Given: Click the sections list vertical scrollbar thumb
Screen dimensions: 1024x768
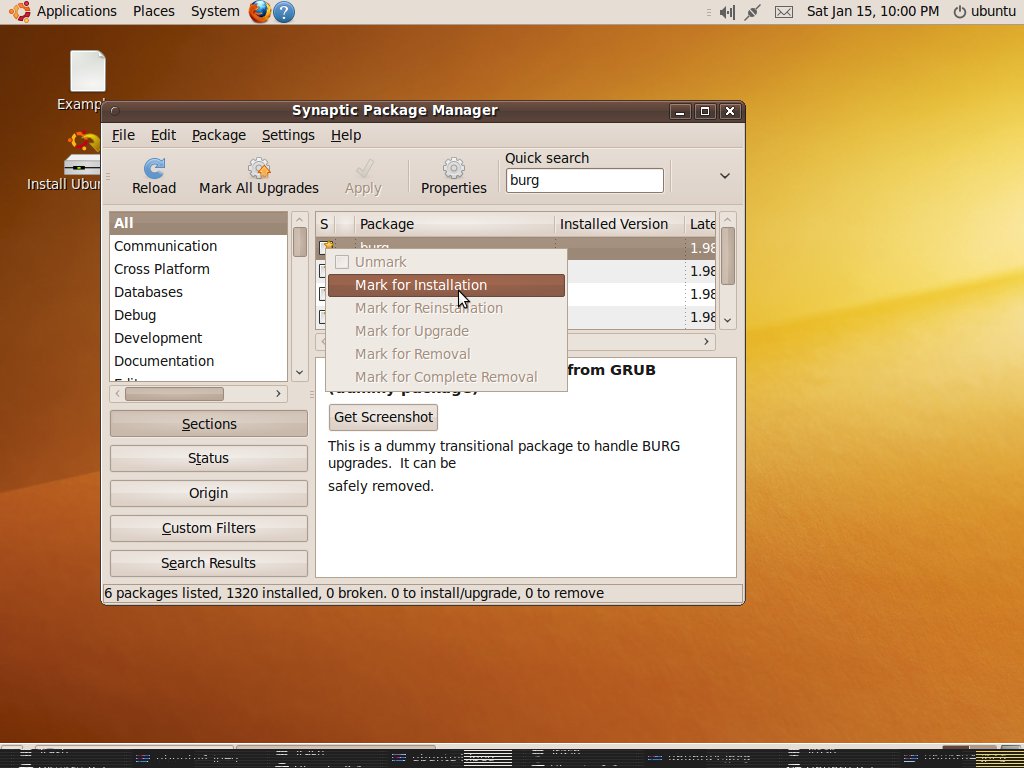Looking at the screenshot, I should [x=300, y=242].
